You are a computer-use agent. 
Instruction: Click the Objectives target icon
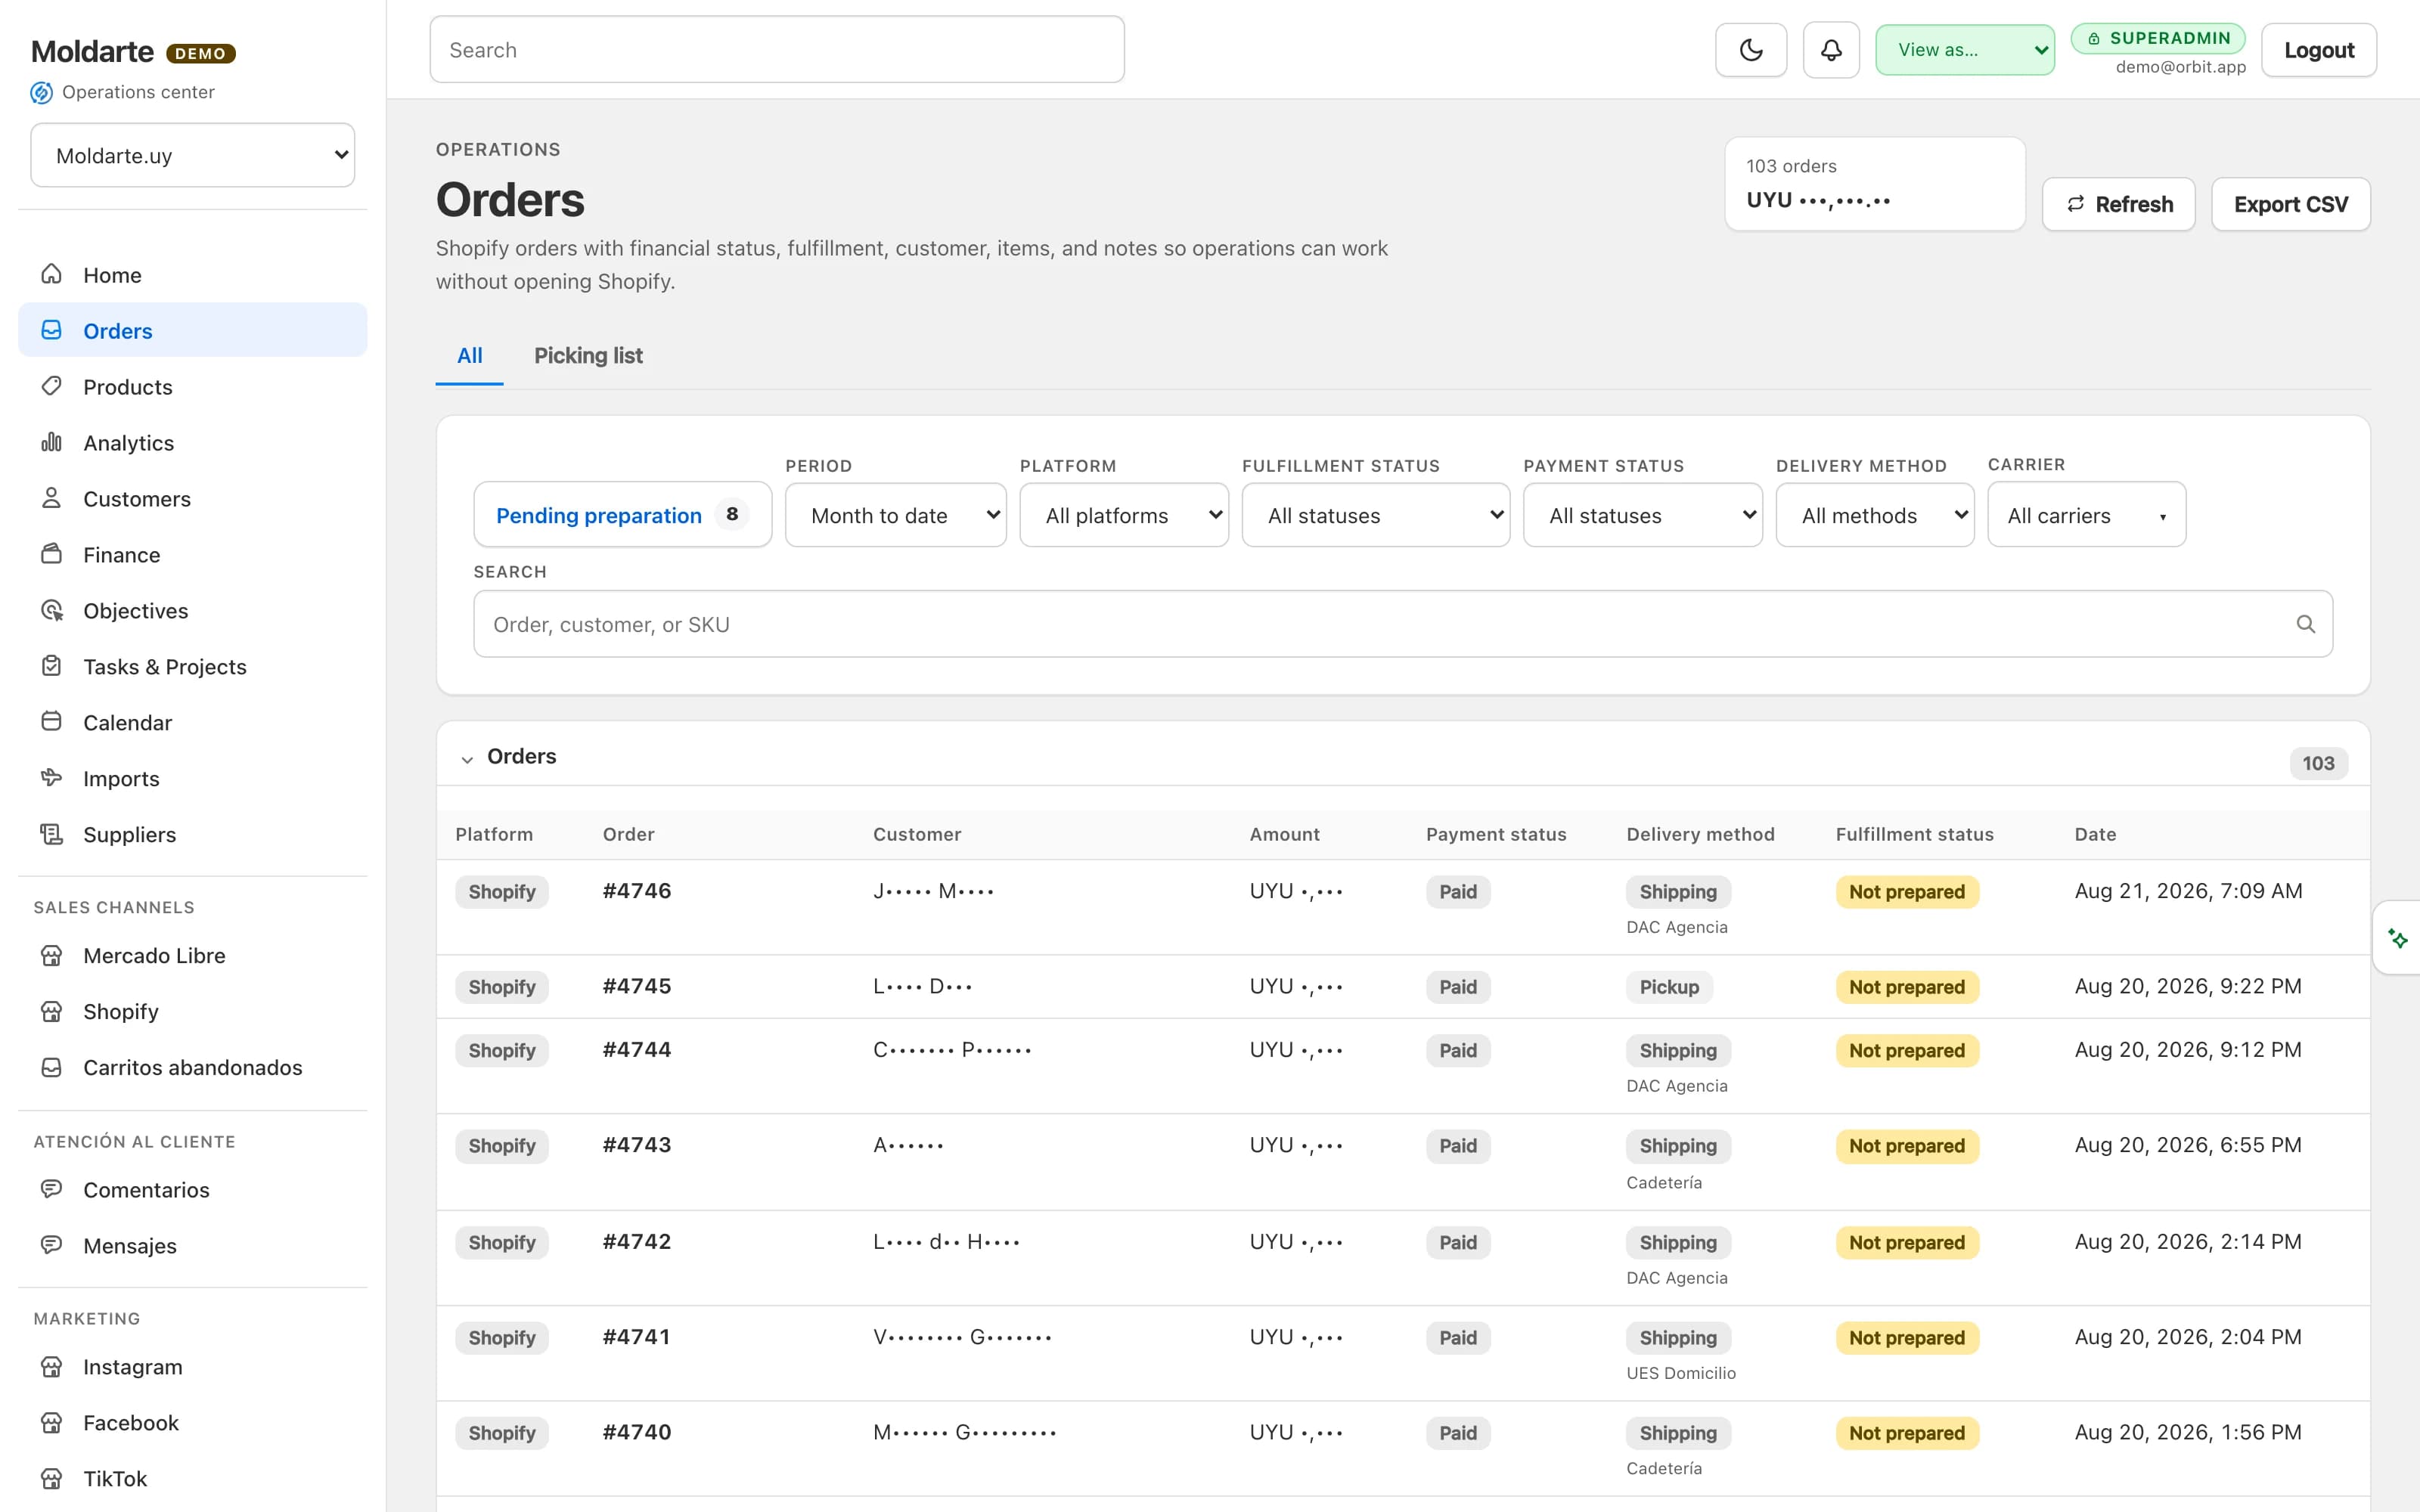coord(51,610)
